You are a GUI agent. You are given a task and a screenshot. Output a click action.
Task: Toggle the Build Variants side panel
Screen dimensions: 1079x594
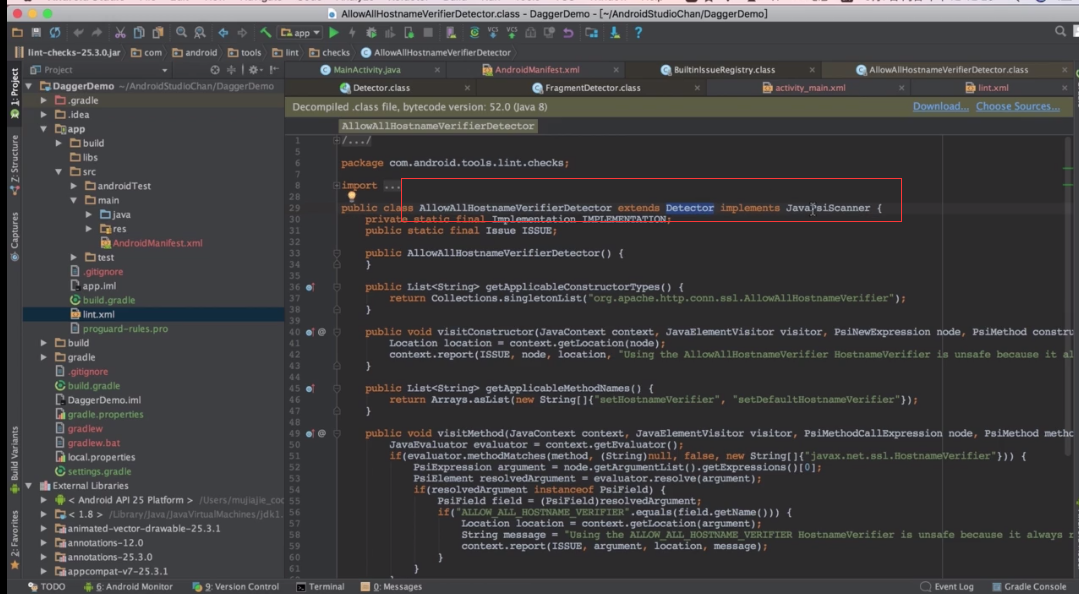(14, 458)
